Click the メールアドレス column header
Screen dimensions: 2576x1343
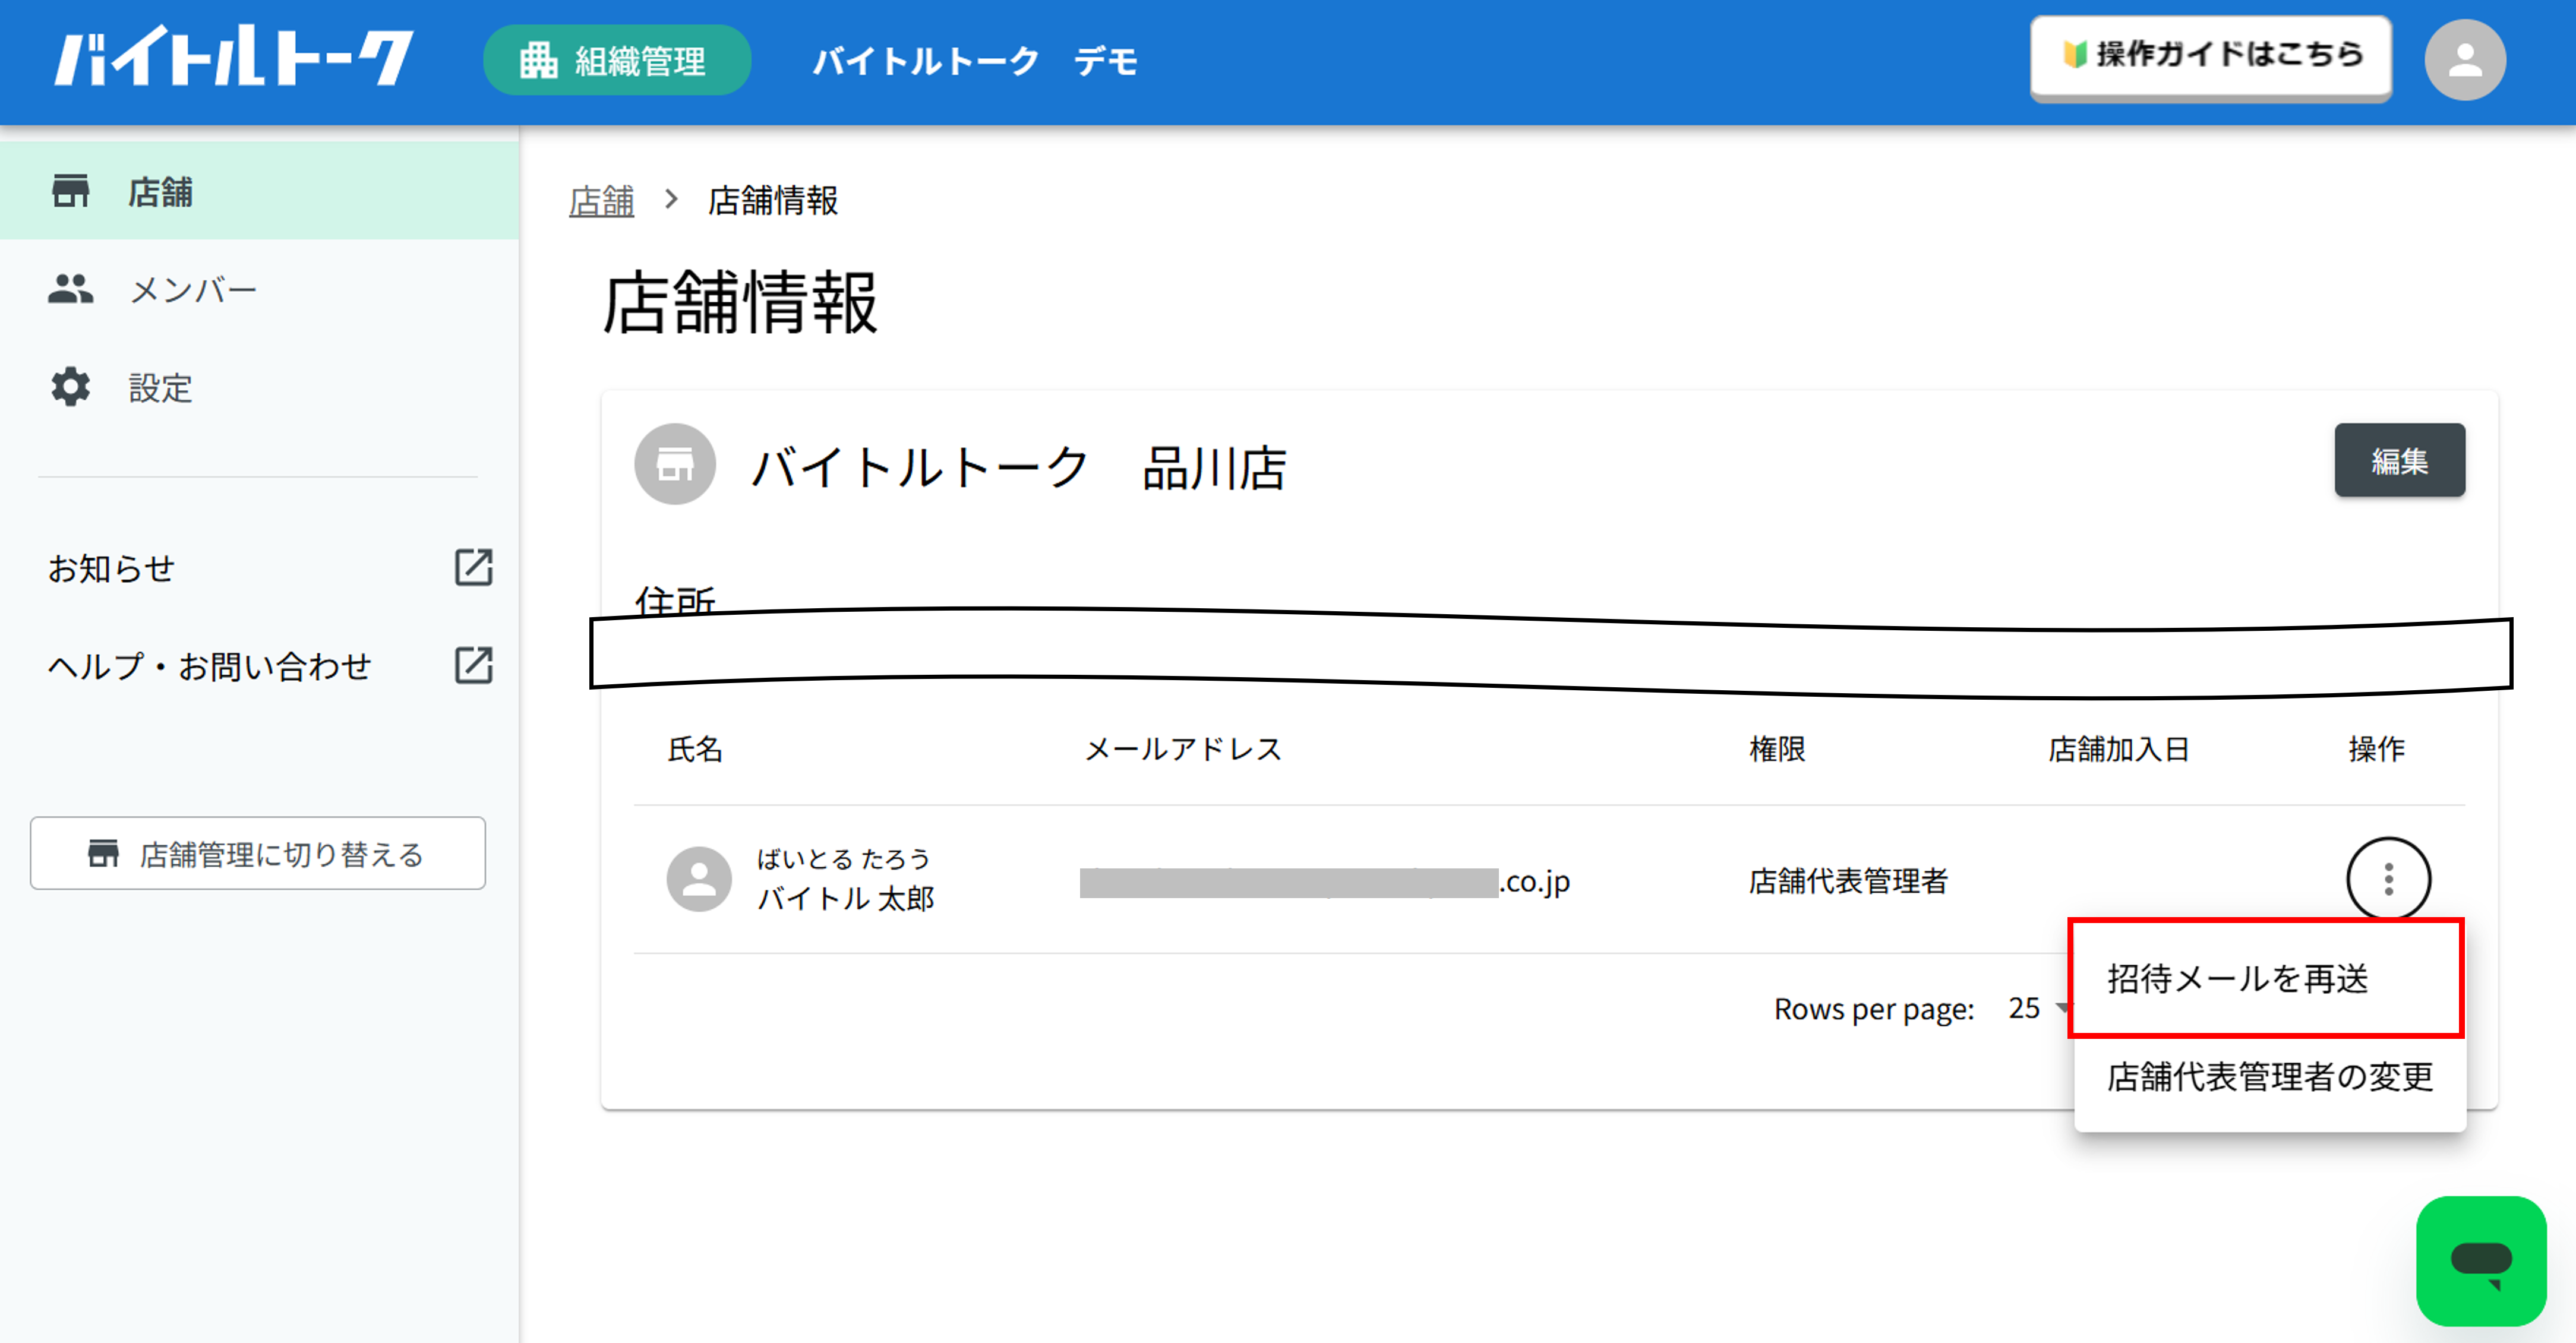pyautogui.click(x=1183, y=749)
